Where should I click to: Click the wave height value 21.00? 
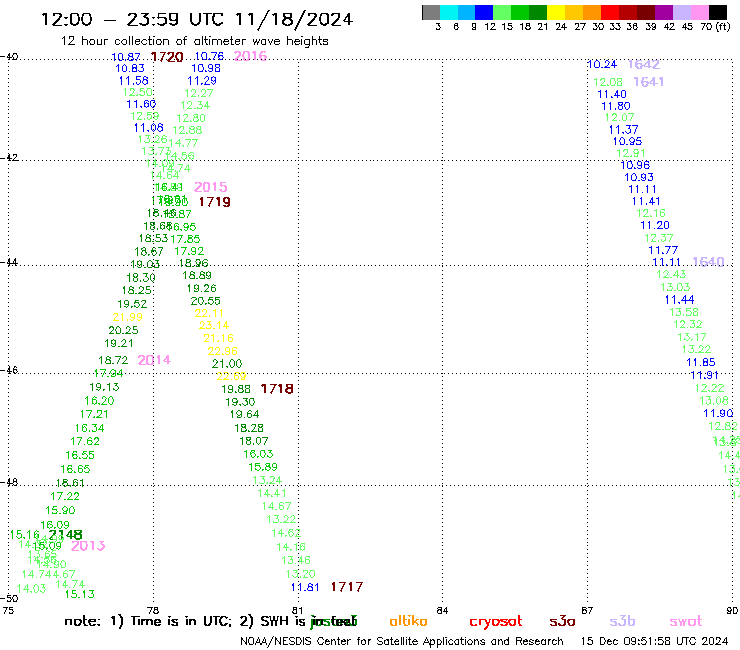point(227,363)
